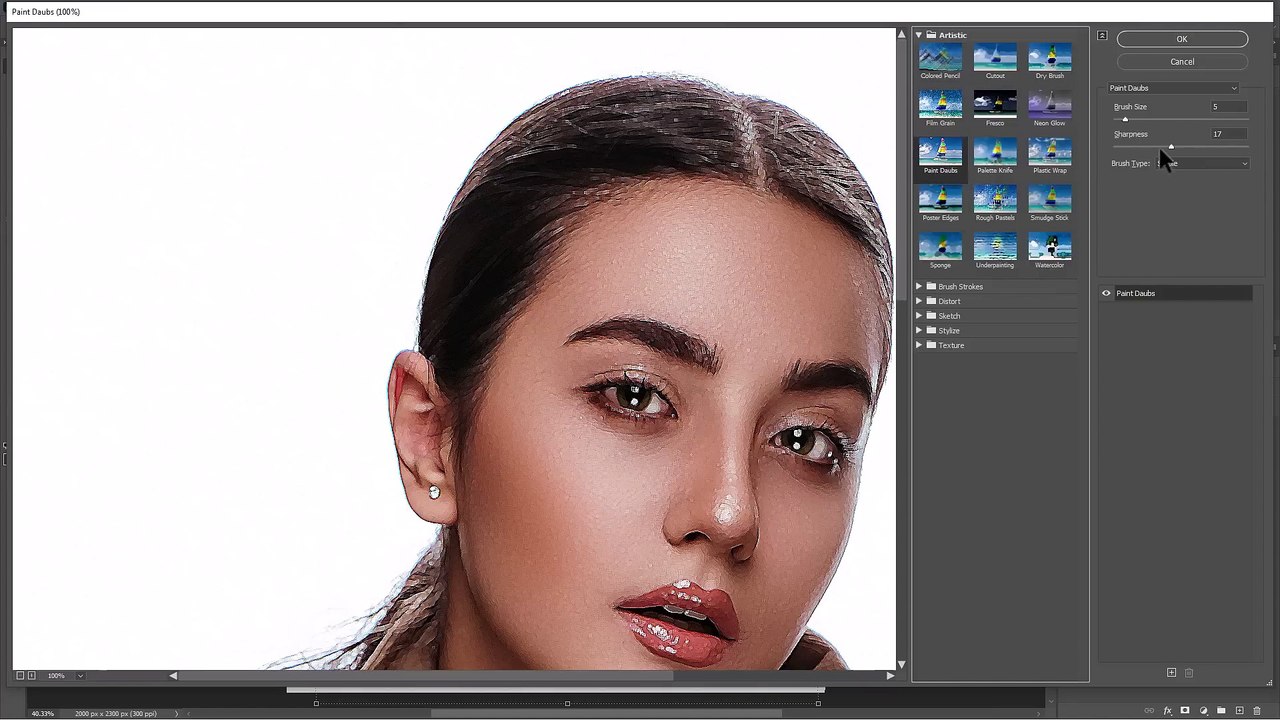The width and height of the screenshot is (1280, 720).
Task: Open the Paint Daubs filter dropdown
Action: (x=1173, y=88)
